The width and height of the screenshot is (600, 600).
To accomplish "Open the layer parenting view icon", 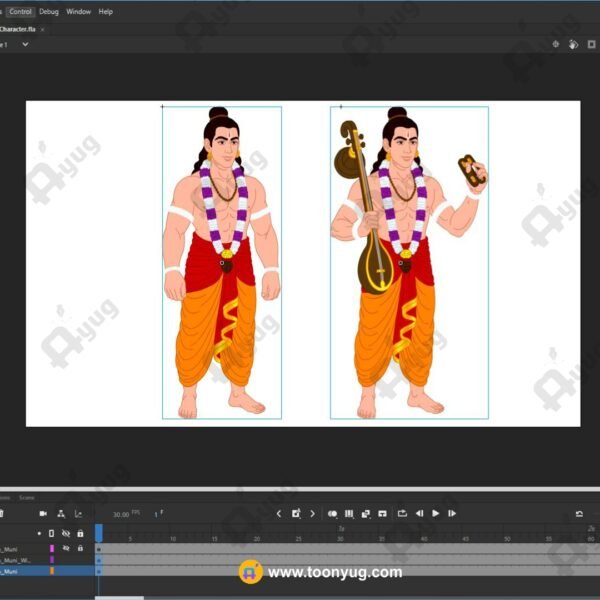I will [61, 514].
